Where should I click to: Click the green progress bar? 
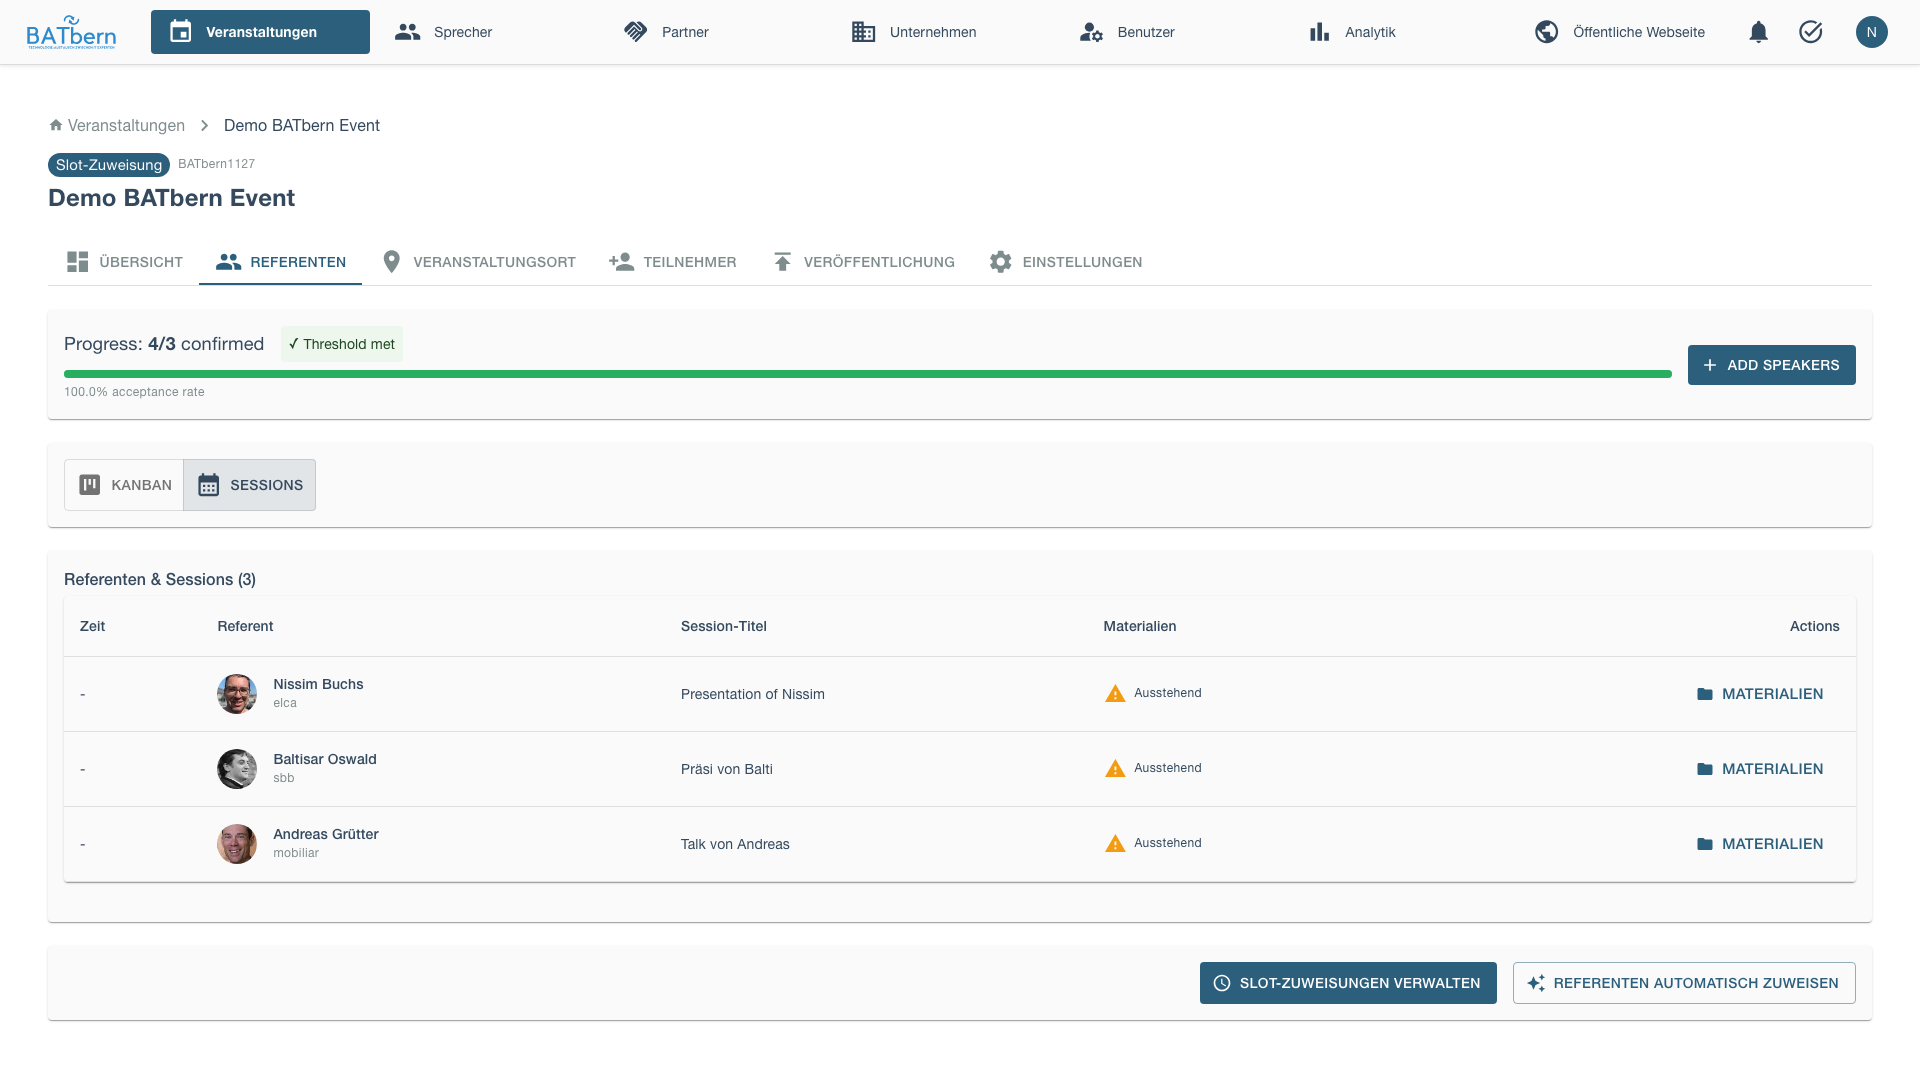868,374
